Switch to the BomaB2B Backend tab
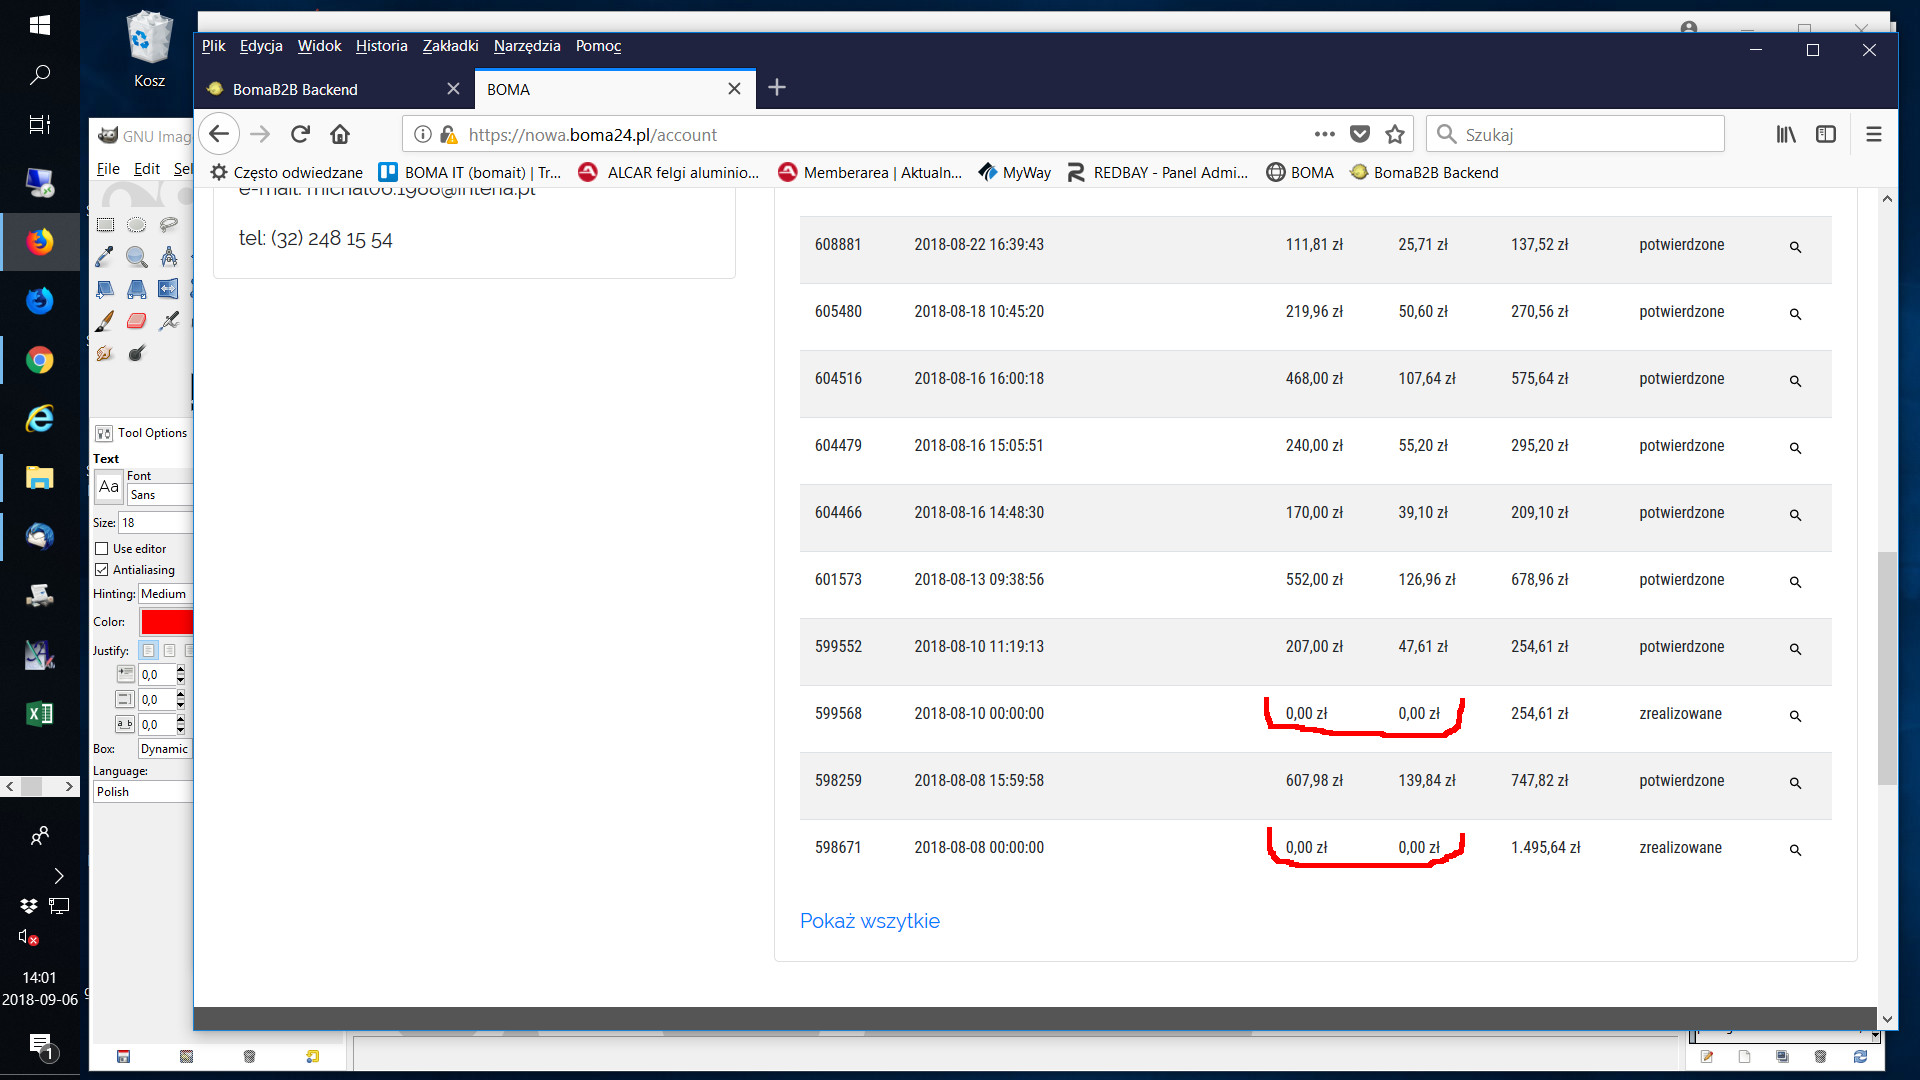1920x1080 pixels. tap(295, 89)
